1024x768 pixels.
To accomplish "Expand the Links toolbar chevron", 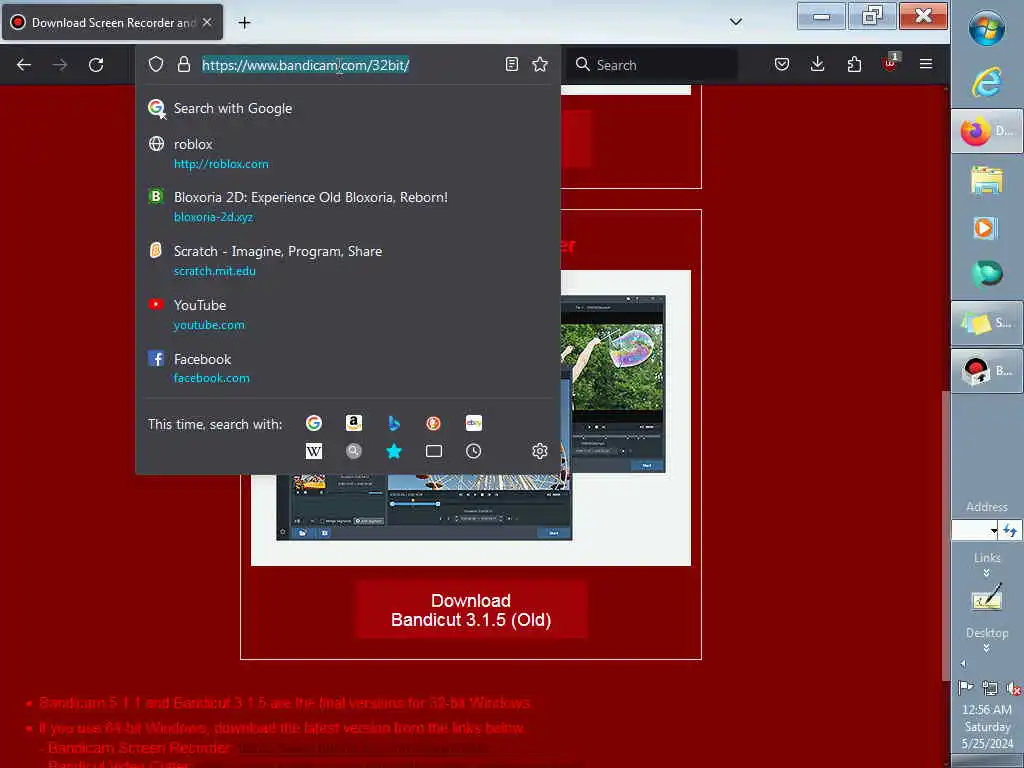I will [x=987, y=573].
